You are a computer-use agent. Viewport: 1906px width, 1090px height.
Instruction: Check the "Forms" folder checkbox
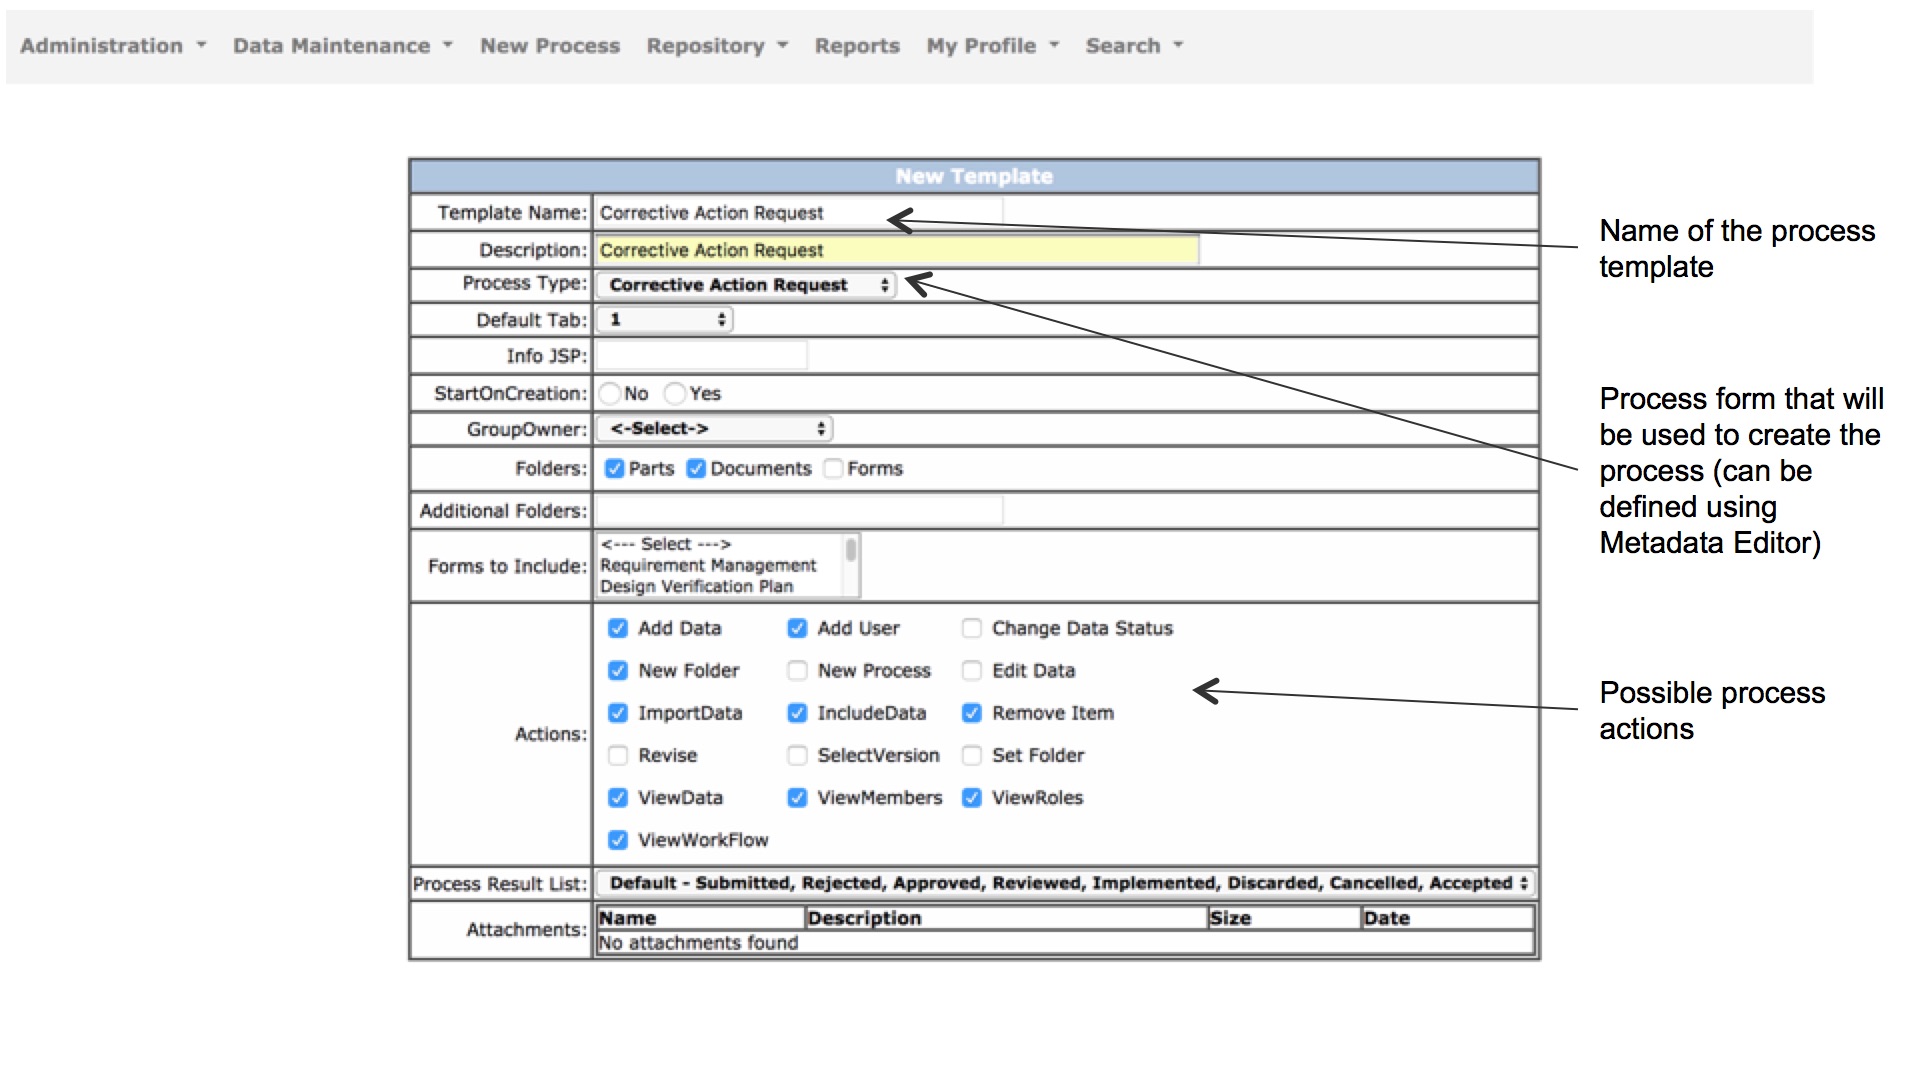pos(833,468)
